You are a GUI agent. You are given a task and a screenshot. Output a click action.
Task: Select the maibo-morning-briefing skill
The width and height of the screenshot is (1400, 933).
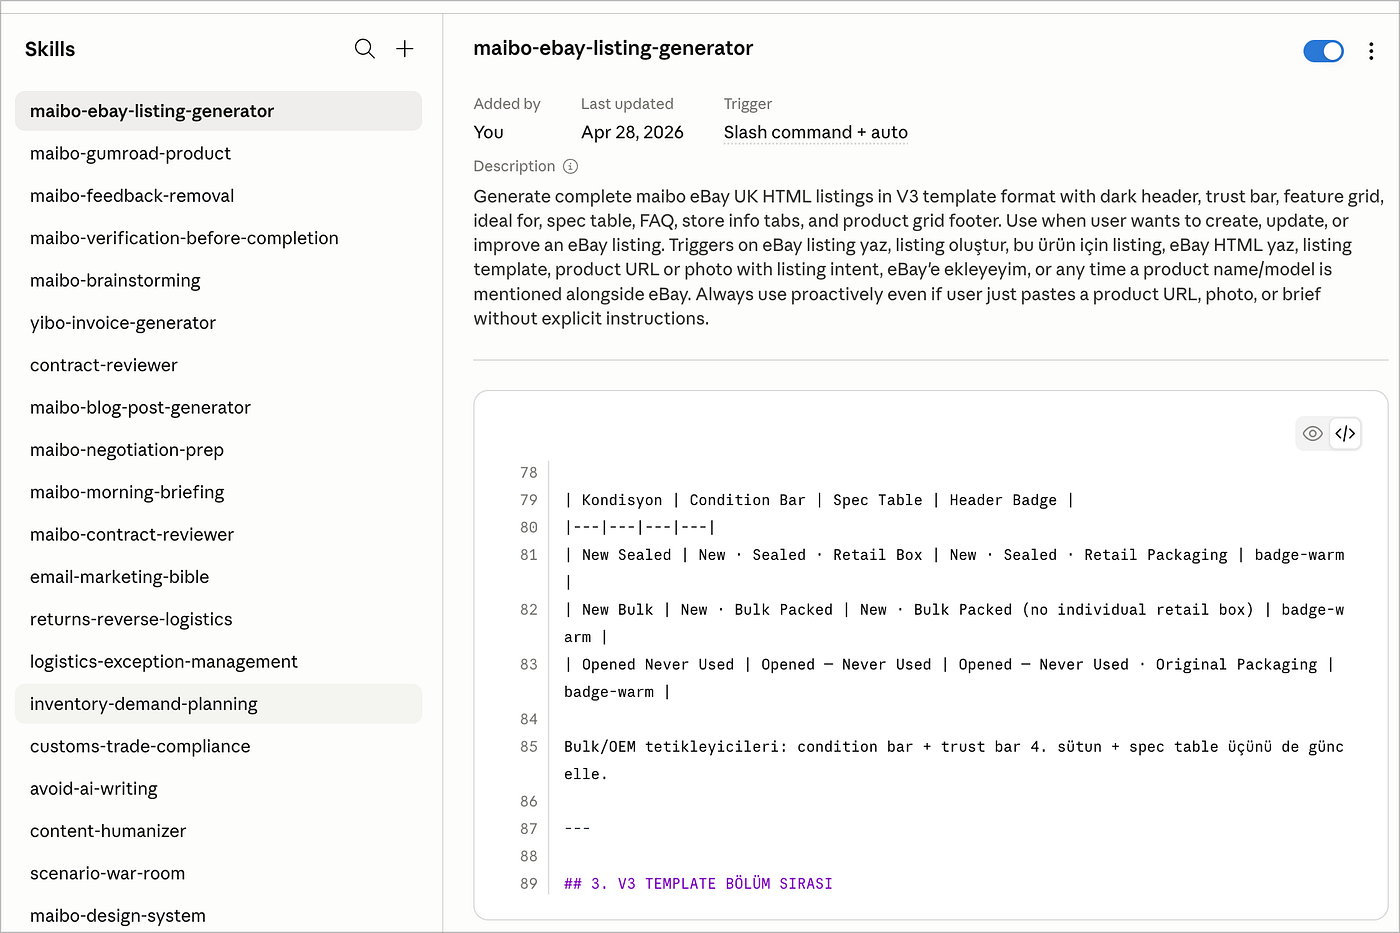point(218,492)
